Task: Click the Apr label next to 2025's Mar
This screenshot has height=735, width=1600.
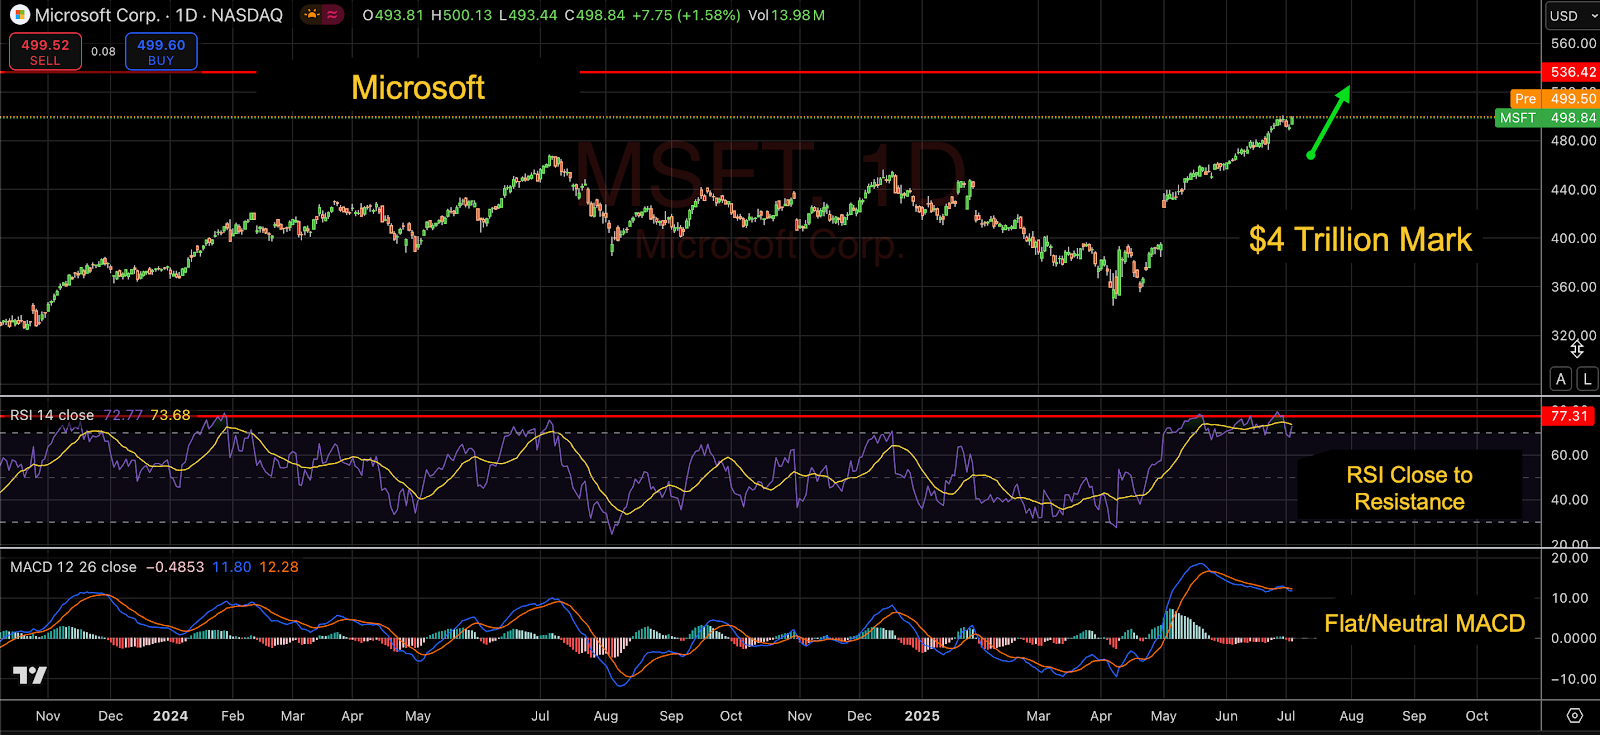Action: click(1101, 716)
